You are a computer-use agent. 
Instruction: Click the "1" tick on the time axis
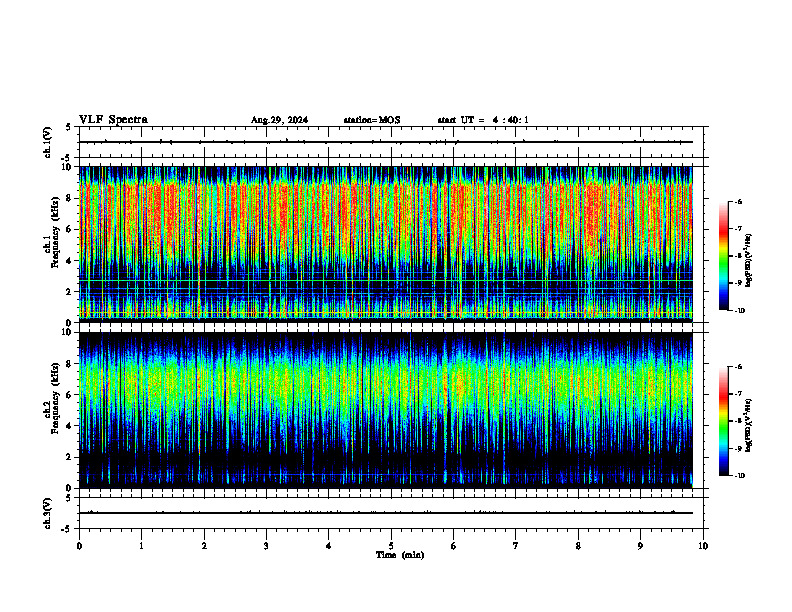point(141,546)
